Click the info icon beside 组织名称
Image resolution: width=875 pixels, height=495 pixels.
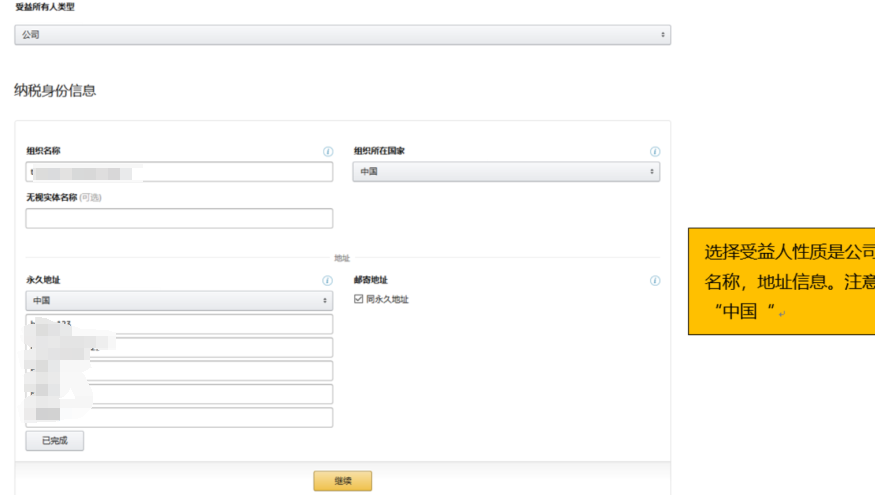pyautogui.click(x=327, y=152)
